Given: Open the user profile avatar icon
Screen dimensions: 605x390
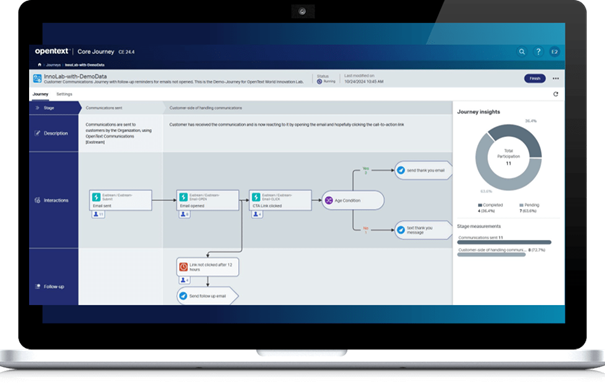Looking at the screenshot, I should tap(554, 52).
